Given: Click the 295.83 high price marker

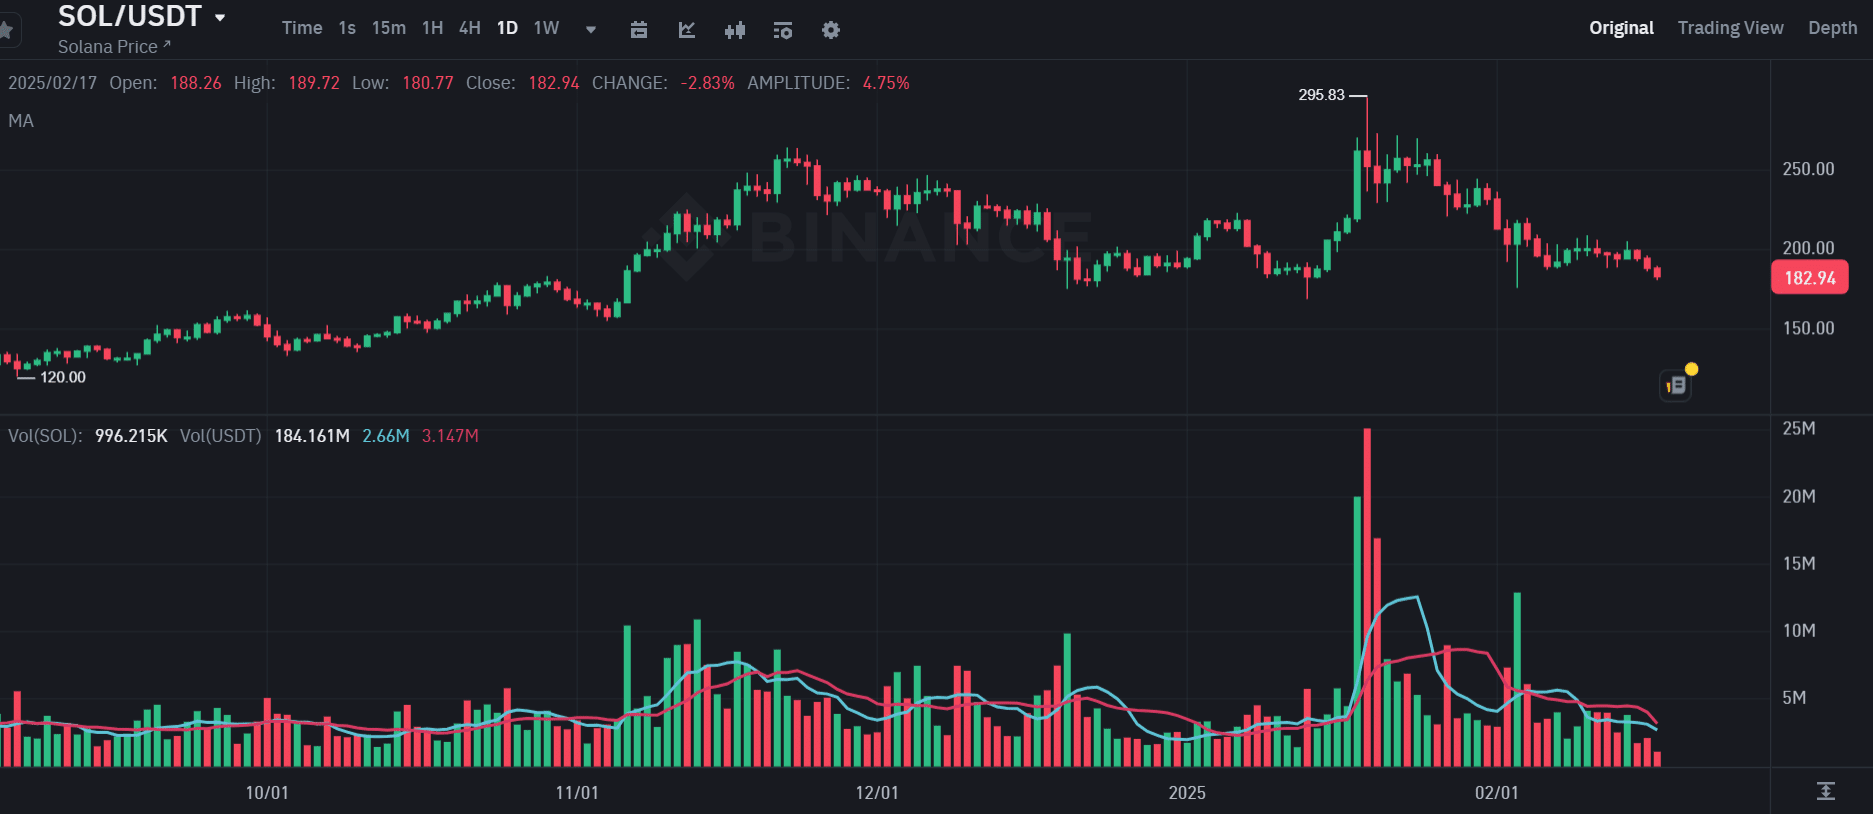Looking at the screenshot, I should (x=1321, y=95).
